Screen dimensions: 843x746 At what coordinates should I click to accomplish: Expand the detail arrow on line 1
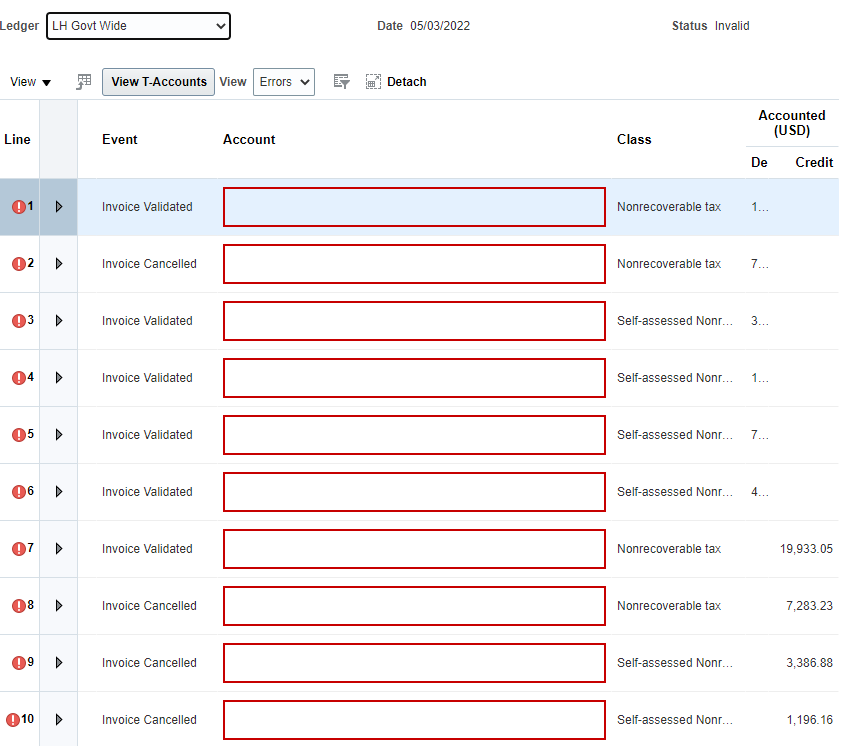point(58,206)
